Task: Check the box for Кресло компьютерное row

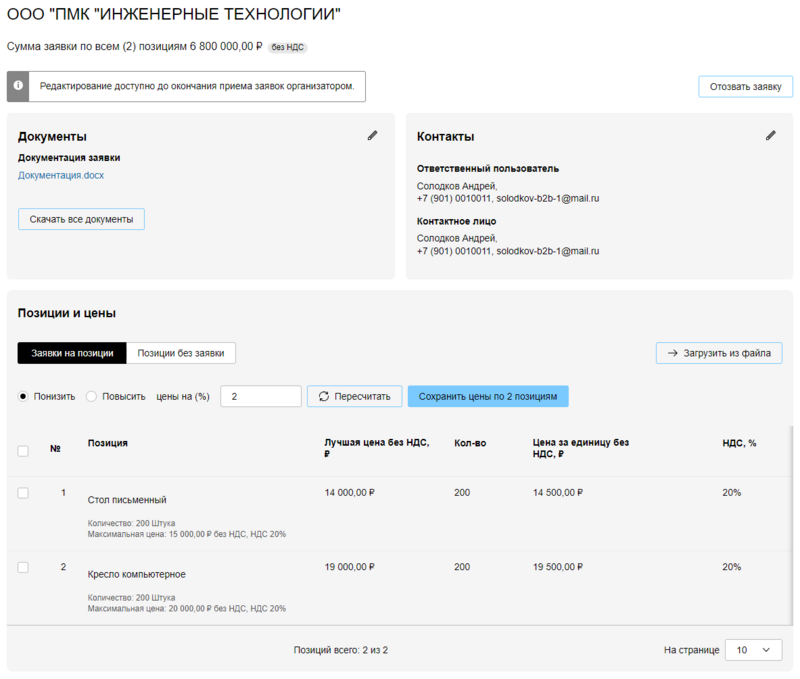Action: 24,568
